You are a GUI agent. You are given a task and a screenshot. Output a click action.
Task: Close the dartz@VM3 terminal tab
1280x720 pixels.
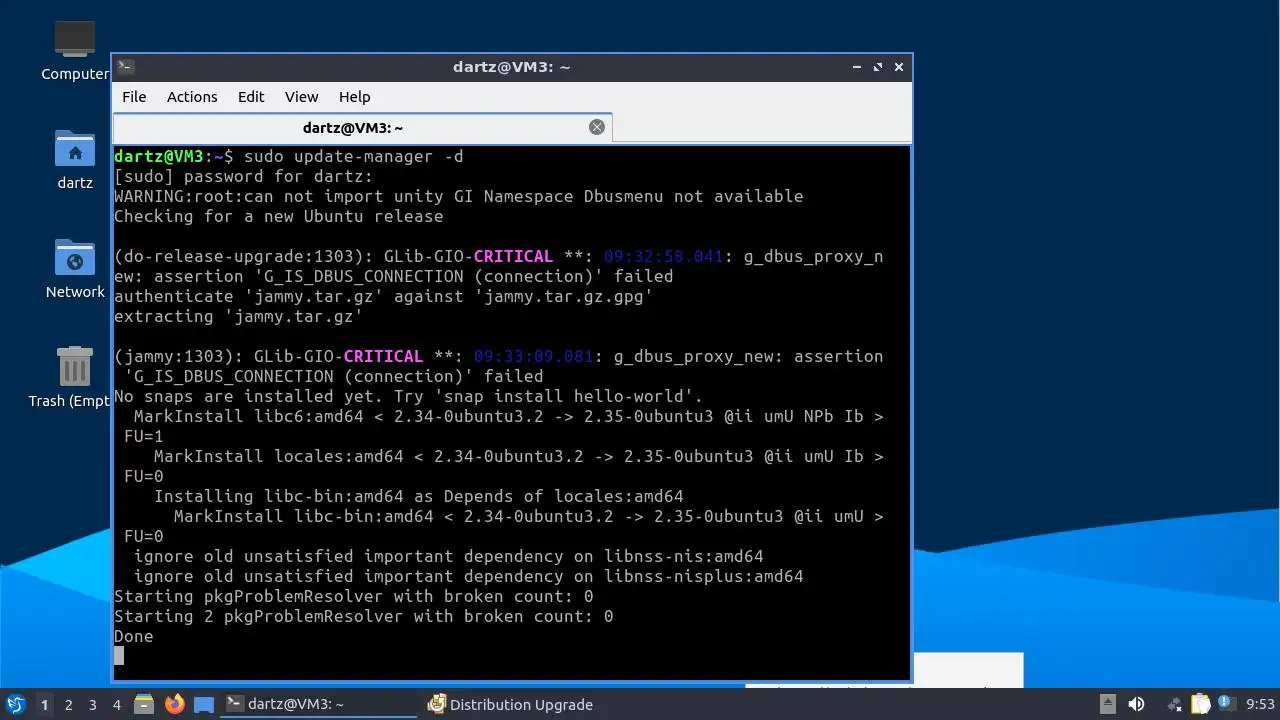pyautogui.click(x=597, y=127)
